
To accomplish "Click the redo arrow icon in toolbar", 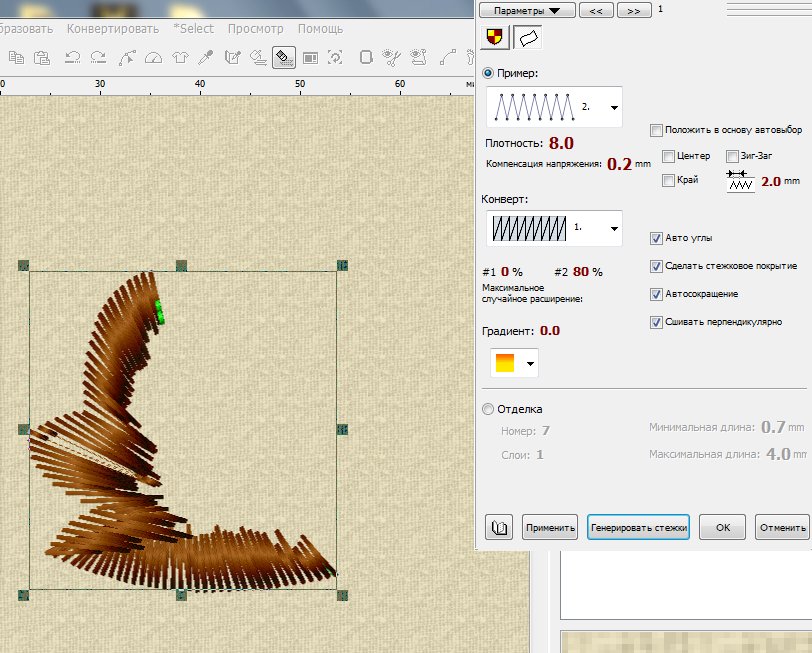I will click(x=99, y=57).
